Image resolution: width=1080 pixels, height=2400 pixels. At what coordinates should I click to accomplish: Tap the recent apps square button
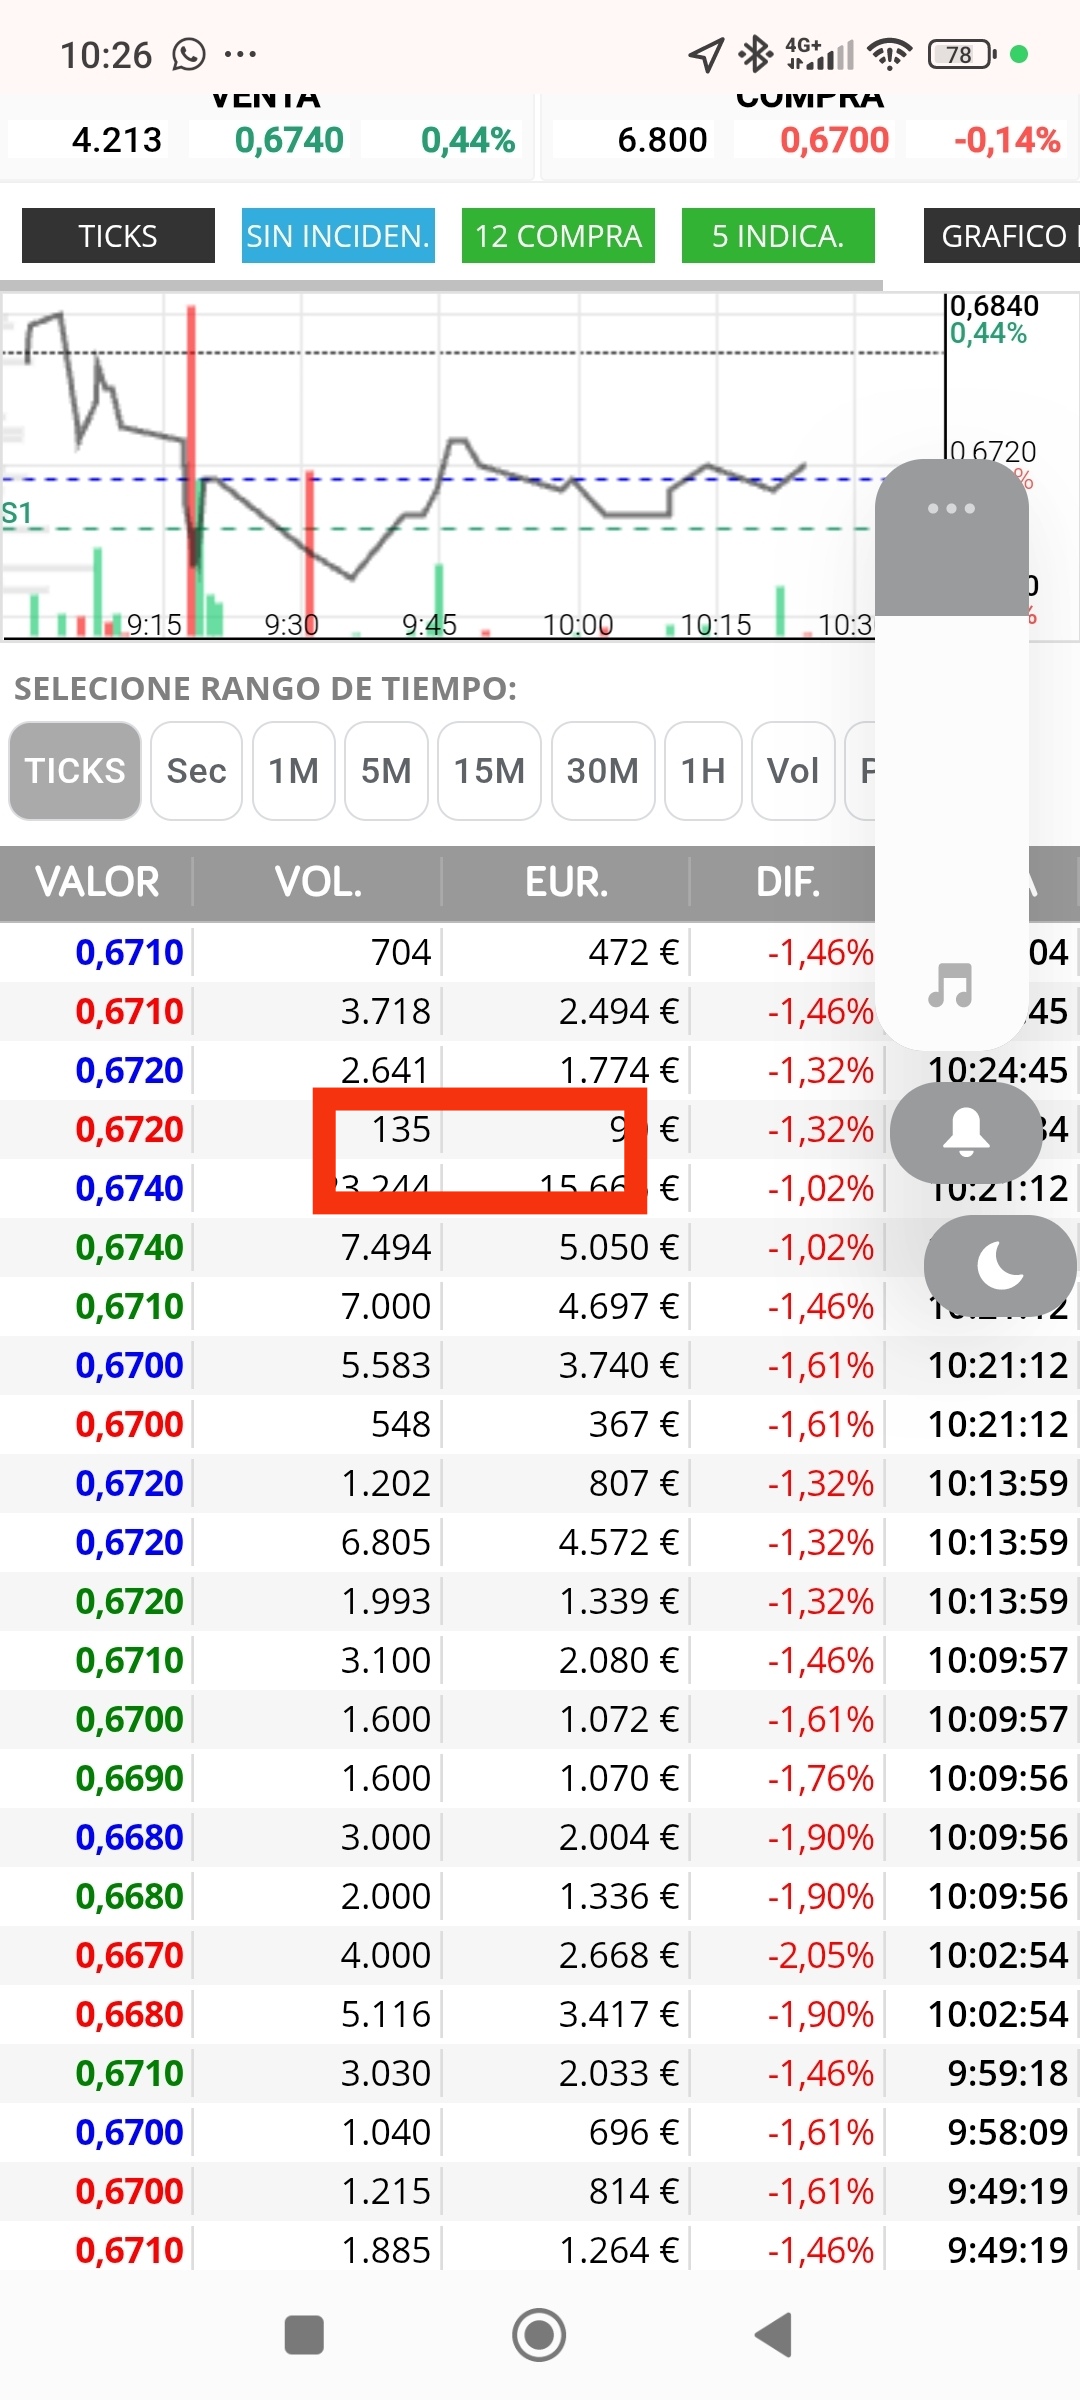(304, 2336)
